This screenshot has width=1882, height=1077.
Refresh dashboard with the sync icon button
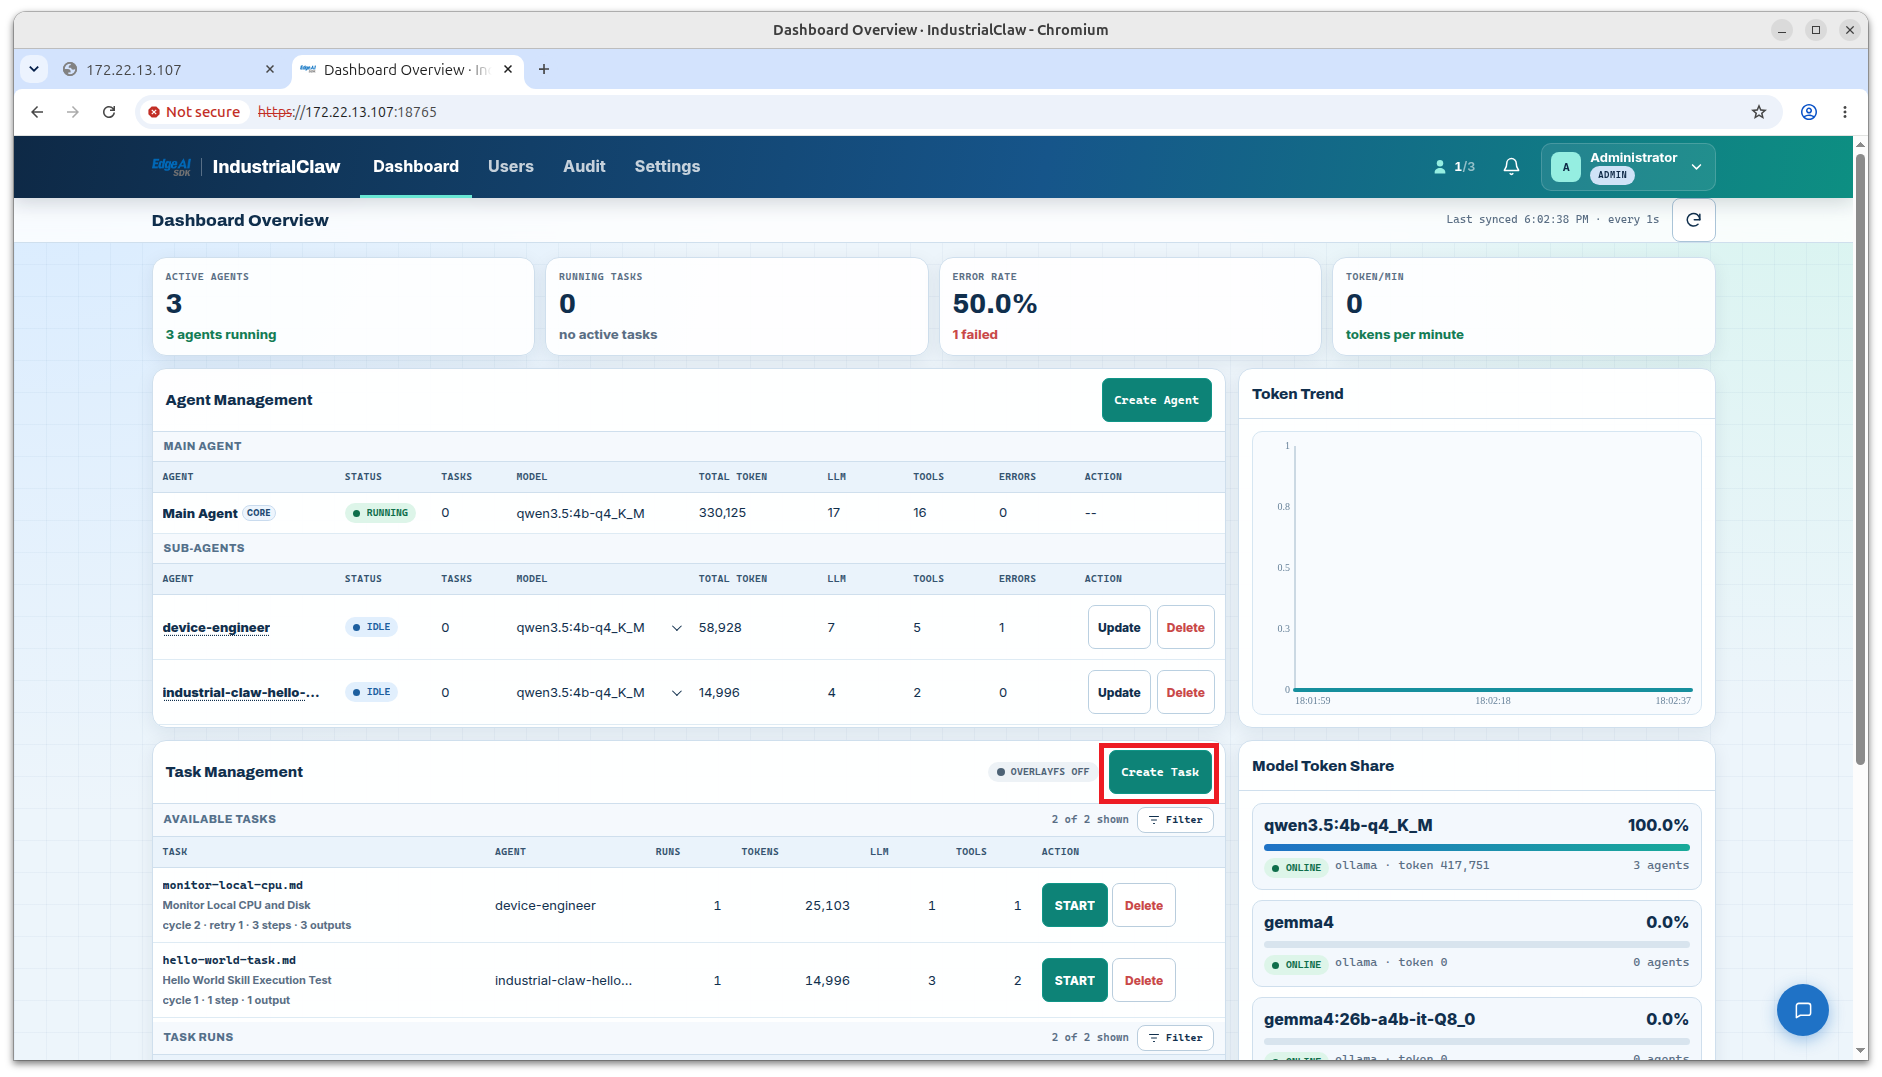click(x=1693, y=220)
